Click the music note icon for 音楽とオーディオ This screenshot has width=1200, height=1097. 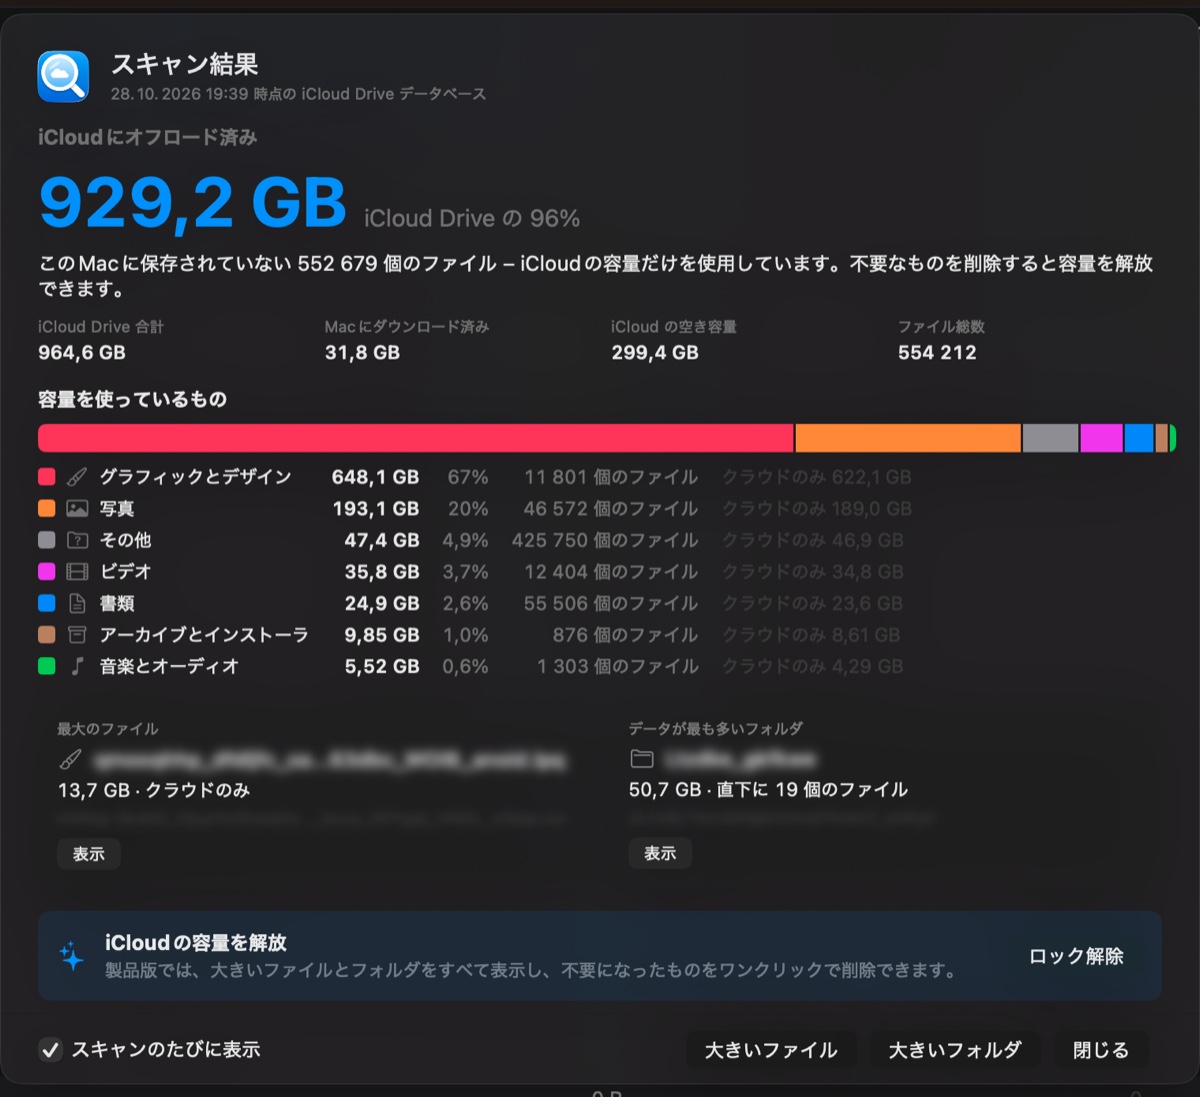tap(77, 666)
